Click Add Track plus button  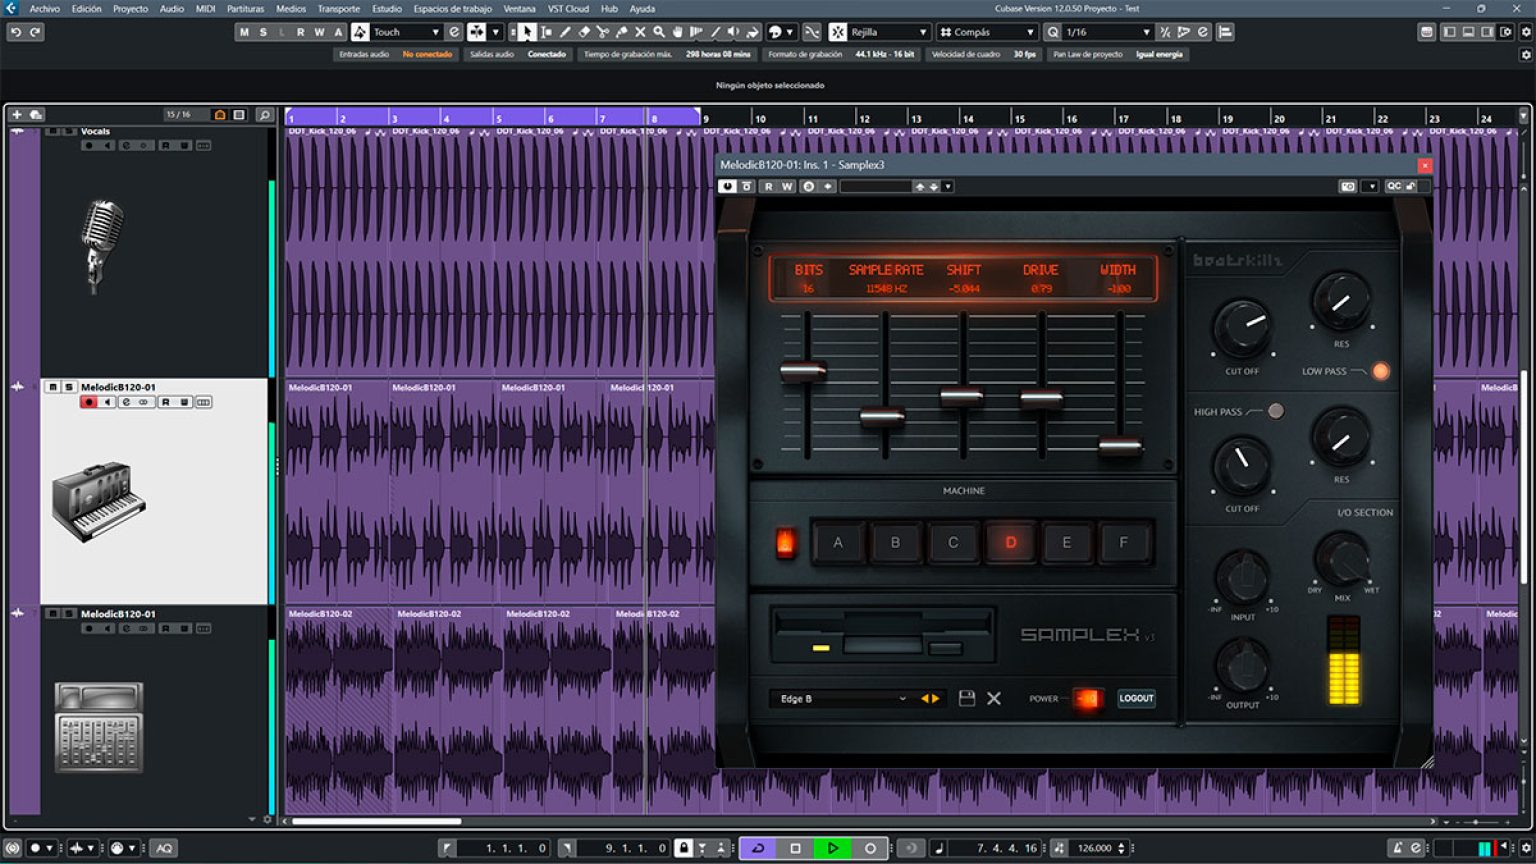(17, 115)
